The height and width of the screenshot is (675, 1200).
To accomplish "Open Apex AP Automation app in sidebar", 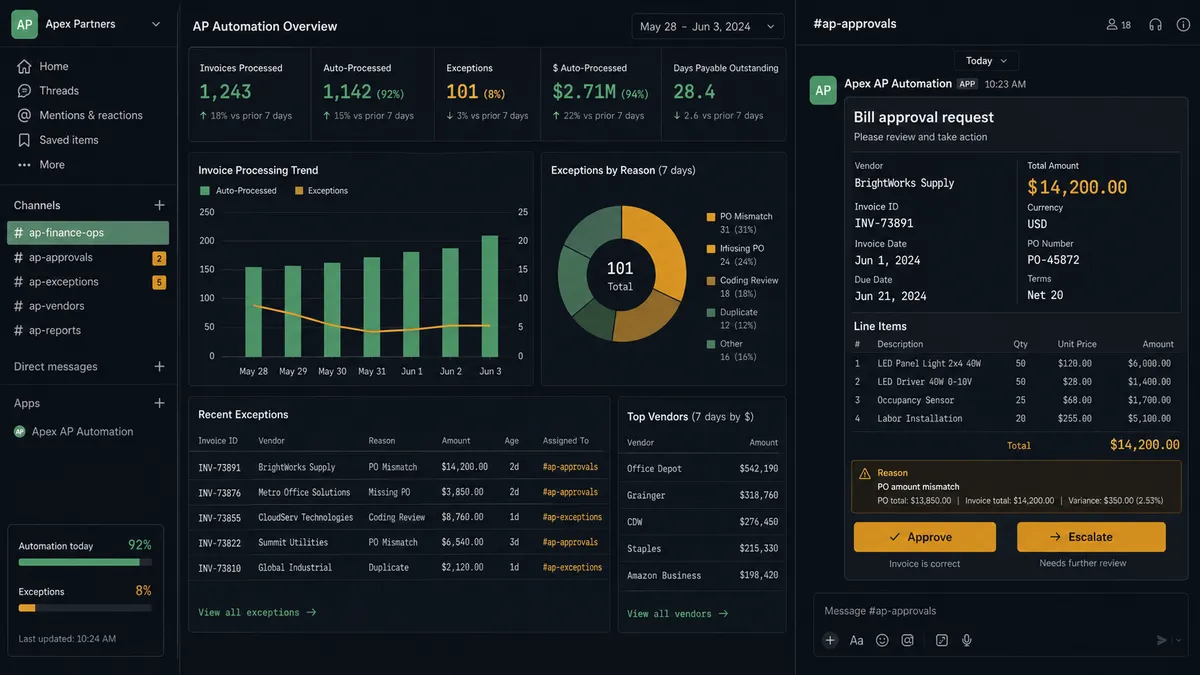I will coord(82,432).
